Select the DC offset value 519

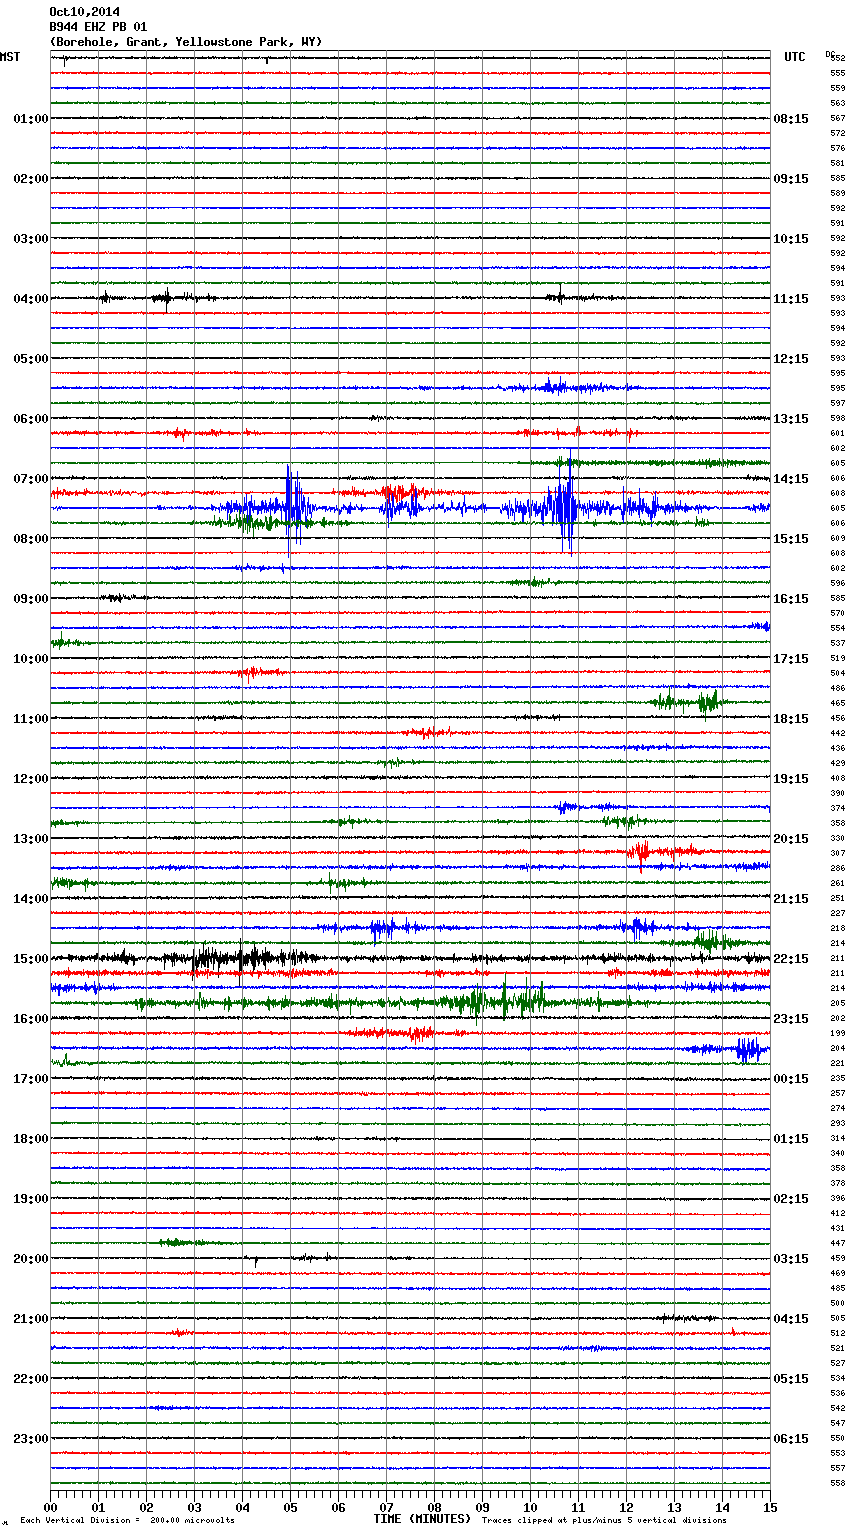point(838,659)
